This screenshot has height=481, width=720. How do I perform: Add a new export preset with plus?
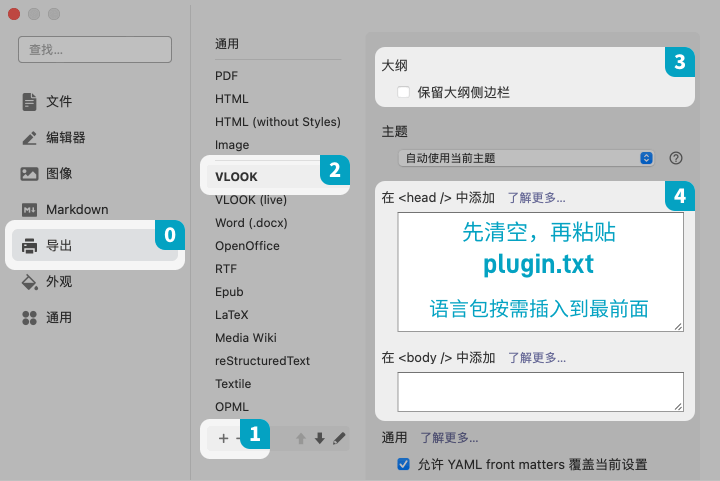[x=224, y=439]
